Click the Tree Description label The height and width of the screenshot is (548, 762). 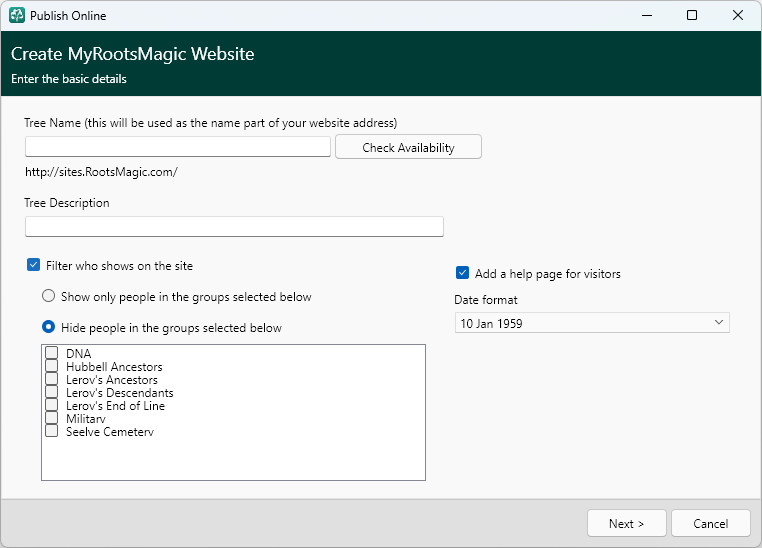coord(67,203)
